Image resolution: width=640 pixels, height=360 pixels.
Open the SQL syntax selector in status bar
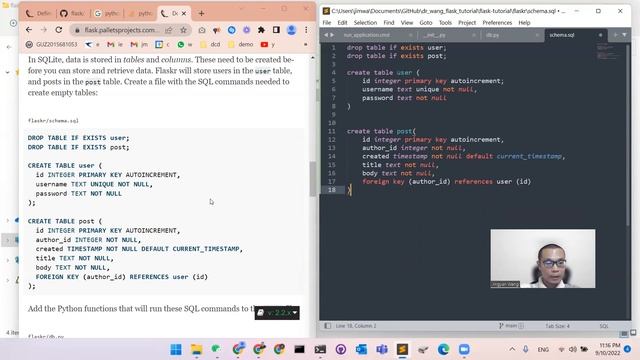click(604, 326)
